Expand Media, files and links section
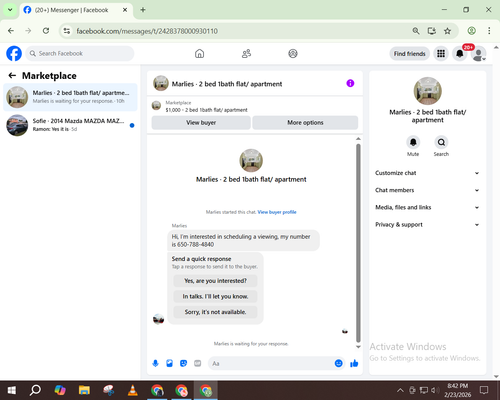500x400 pixels. [x=427, y=207]
